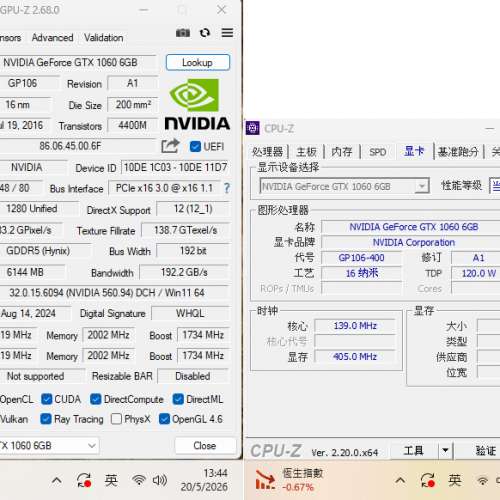Click the DirectX Support 12 (12_1) value
Image resolution: width=500 pixels, height=500 pixels.
tap(193, 209)
